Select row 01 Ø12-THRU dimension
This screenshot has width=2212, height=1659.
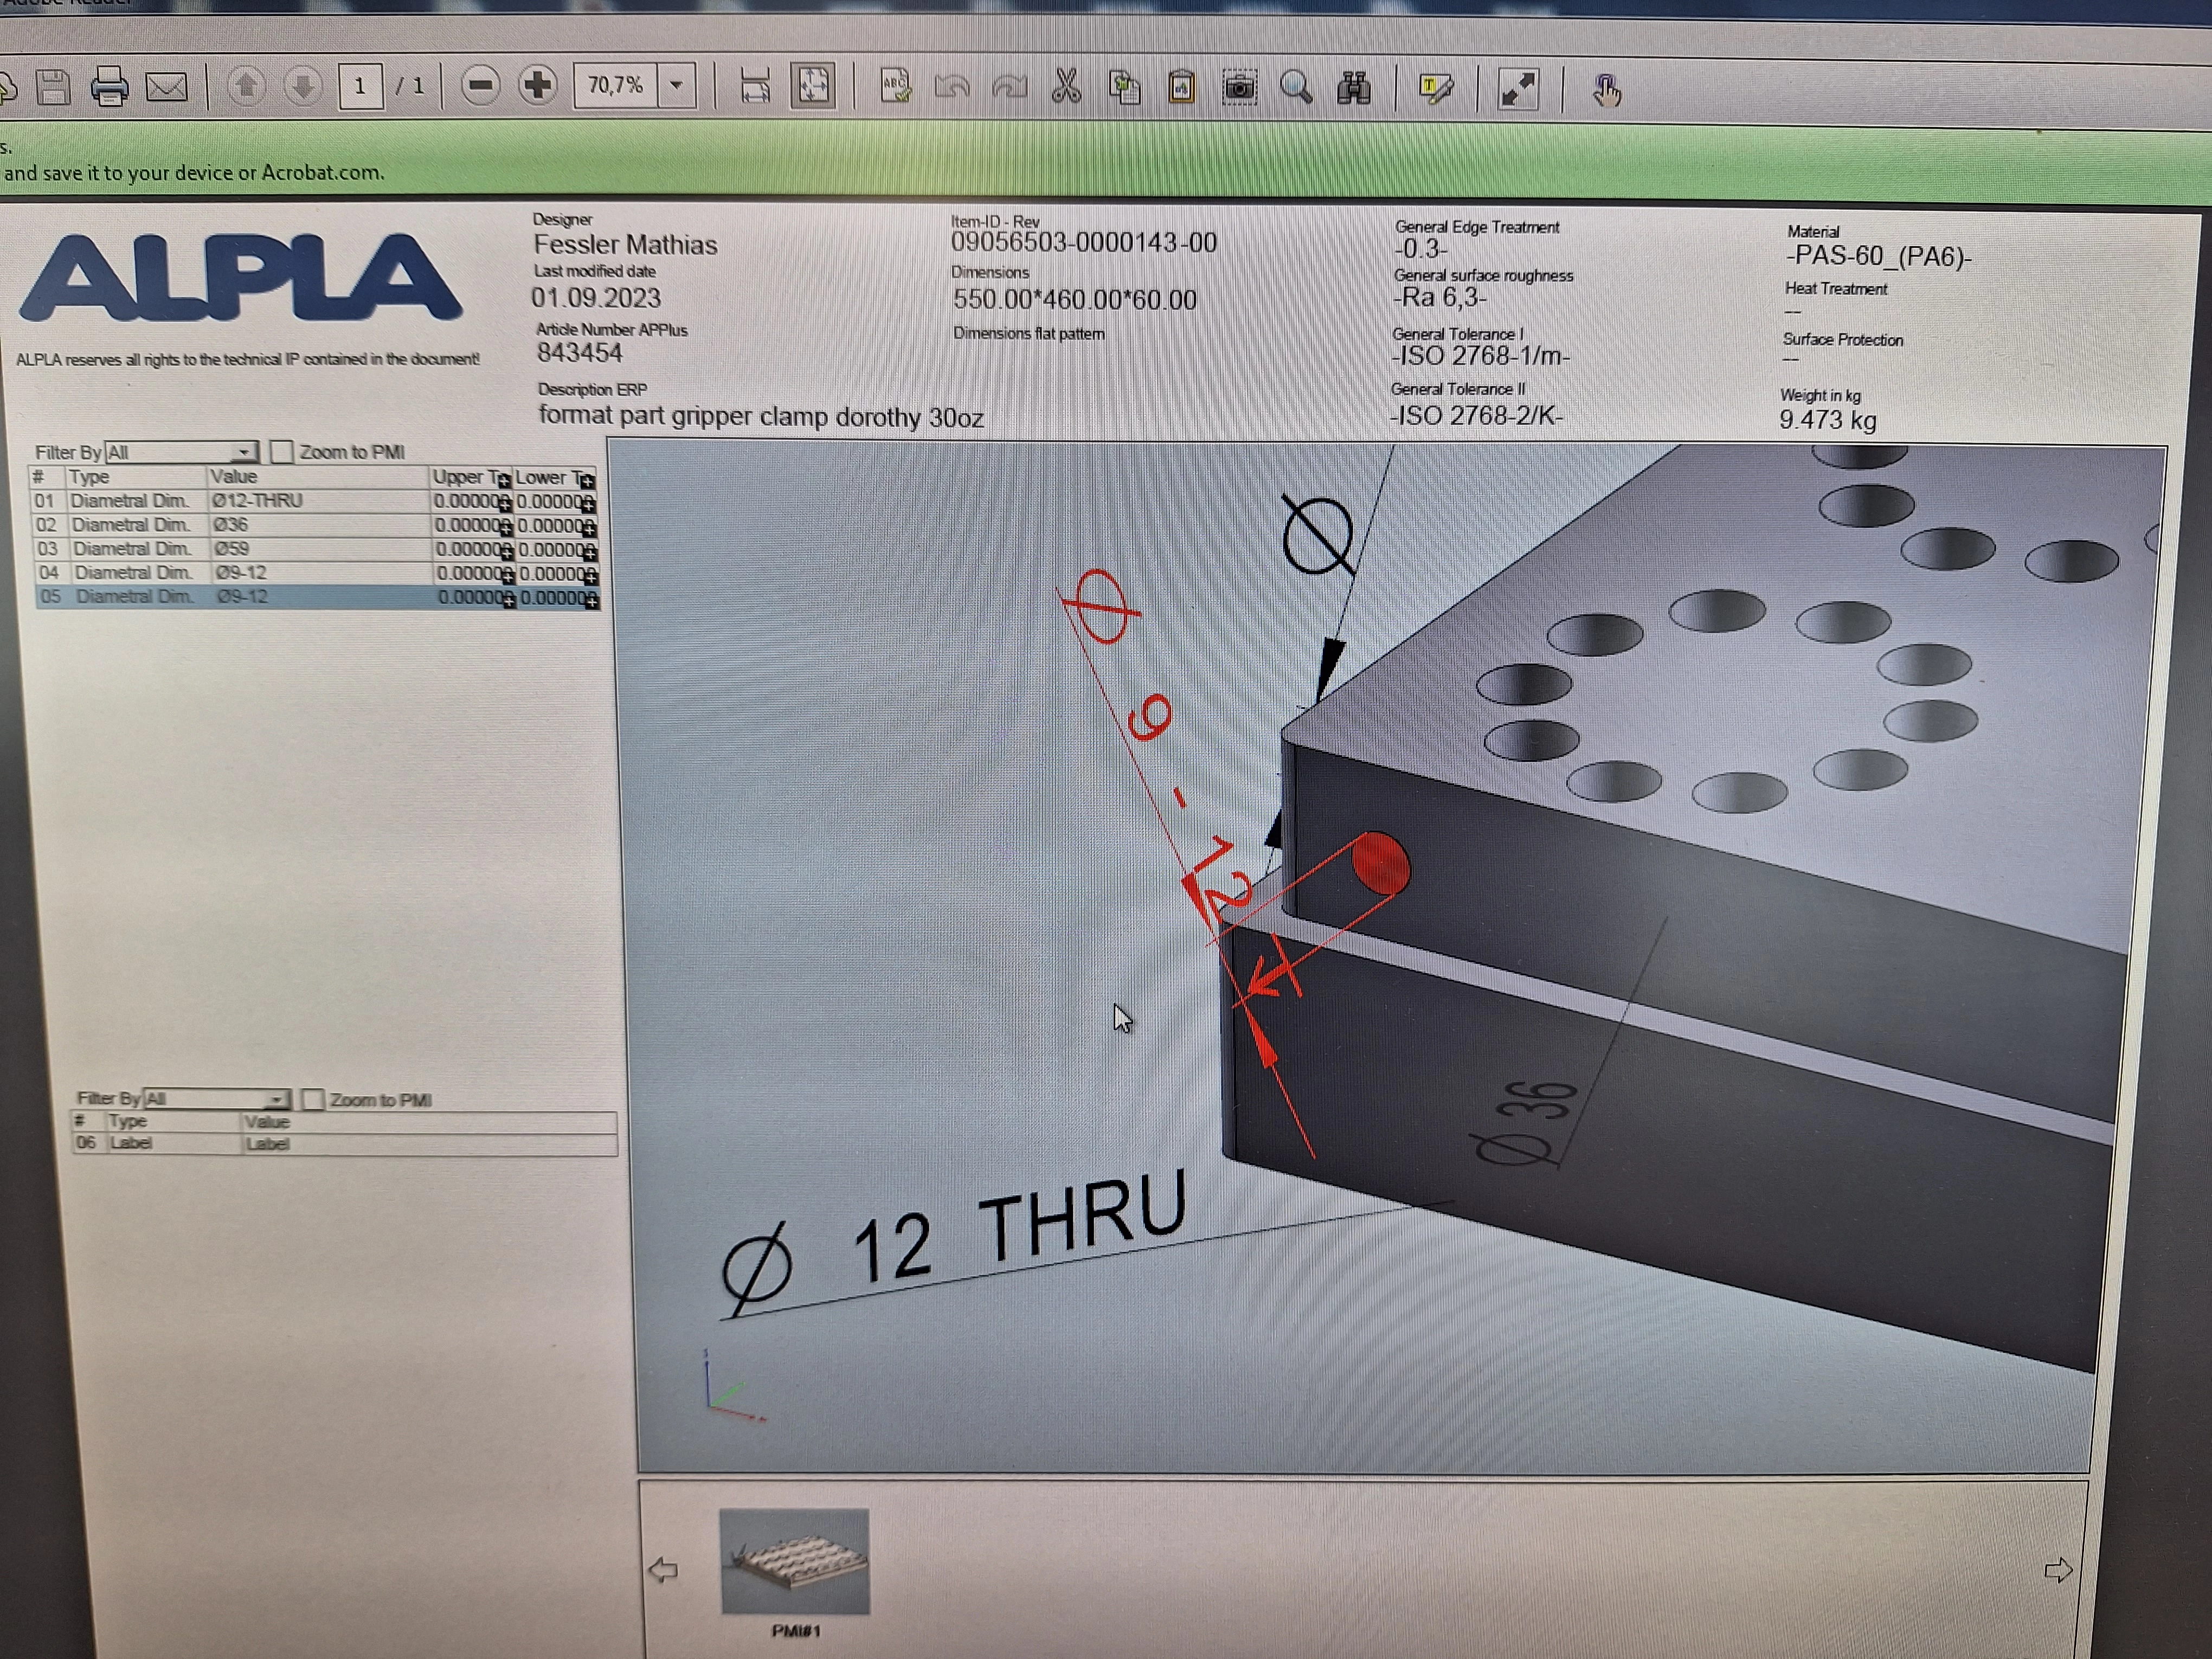click(256, 501)
